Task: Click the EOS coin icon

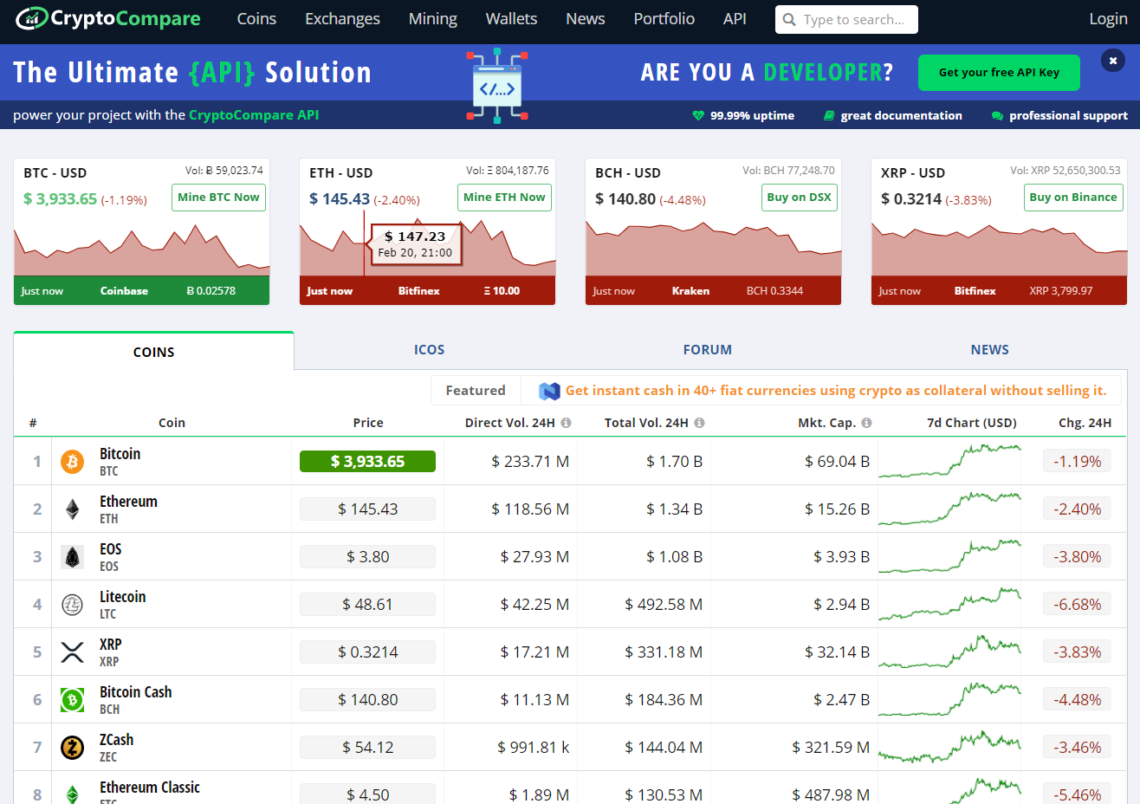Action: (x=72, y=557)
